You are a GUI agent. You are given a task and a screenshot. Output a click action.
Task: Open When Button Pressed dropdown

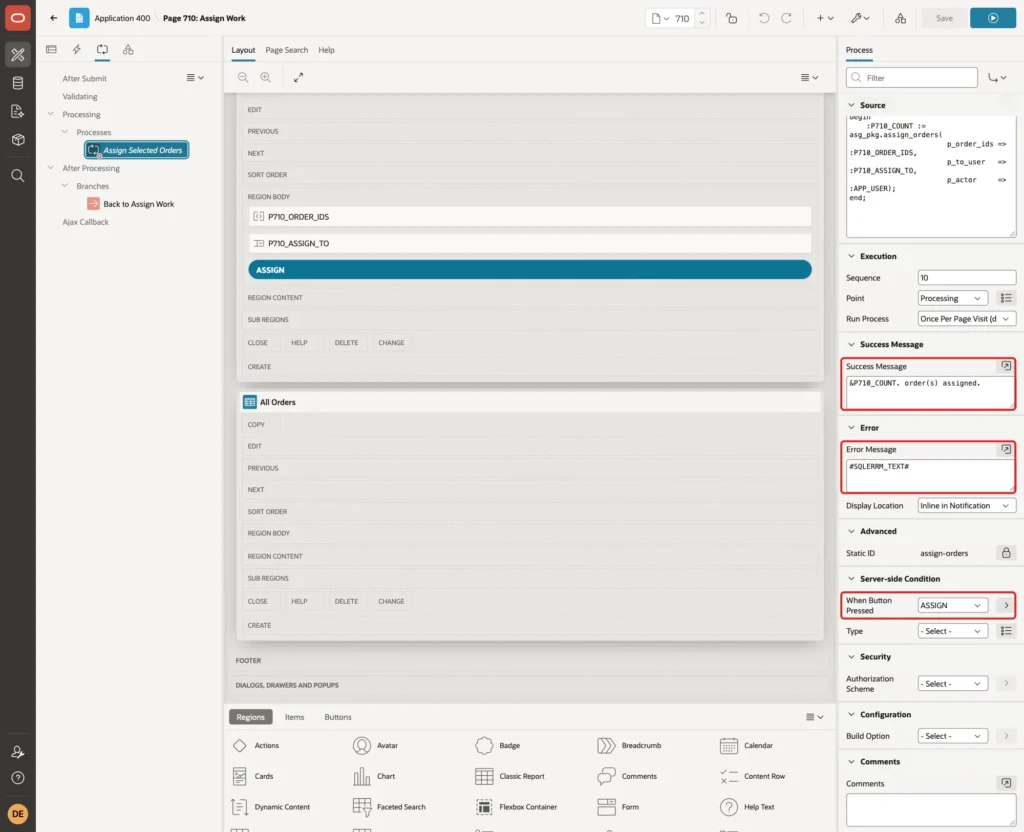point(952,605)
